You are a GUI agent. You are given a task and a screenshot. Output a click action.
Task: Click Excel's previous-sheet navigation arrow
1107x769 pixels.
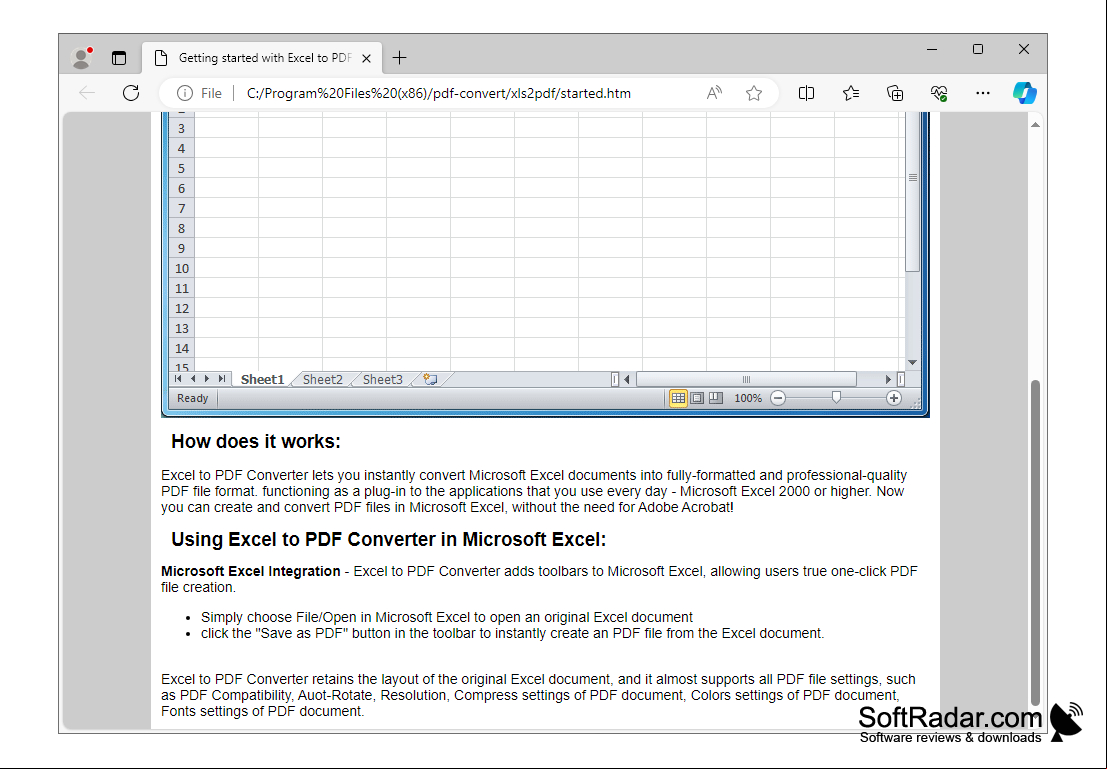click(x=193, y=379)
